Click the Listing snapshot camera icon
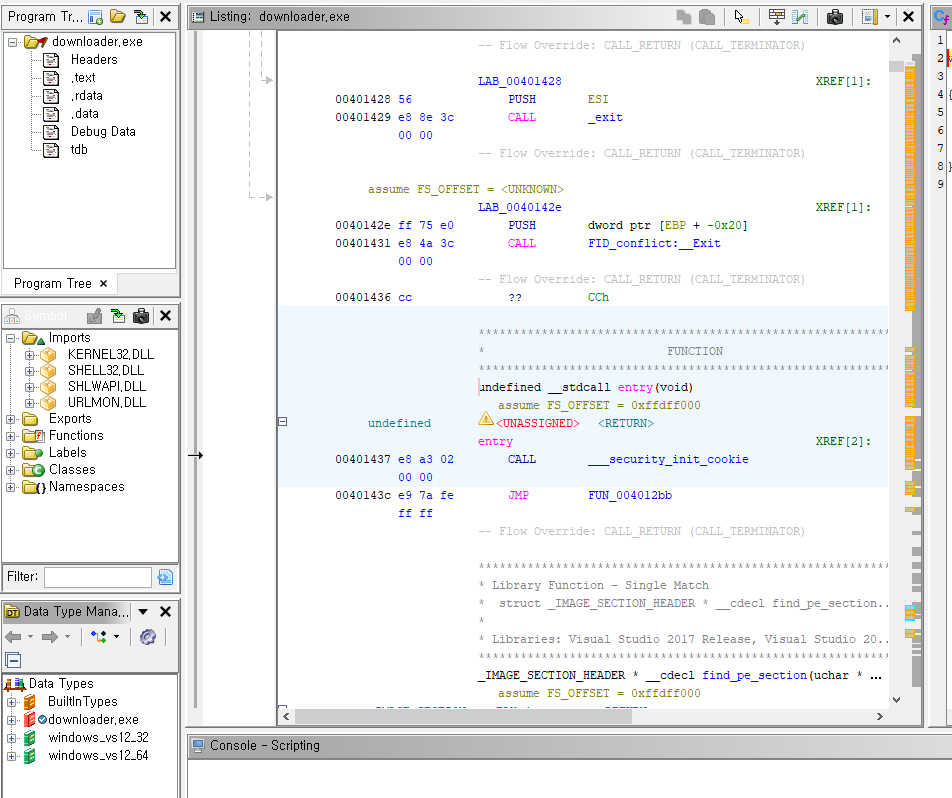 834,17
